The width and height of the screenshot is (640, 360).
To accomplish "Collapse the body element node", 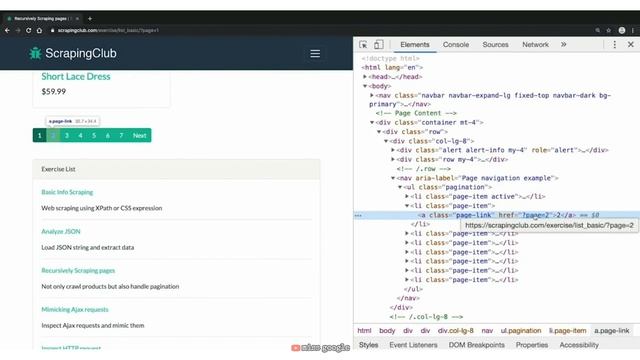I will pyautogui.click(x=365, y=86).
